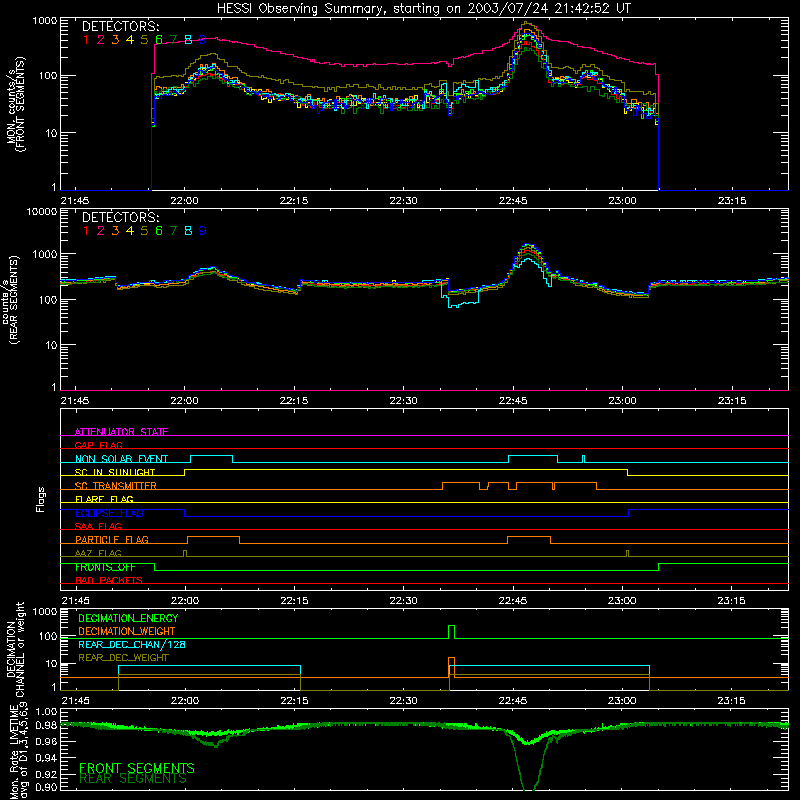This screenshot has width=800, height=800.
Task: Click the 0.94 tick label on livetime axis
Action: [46, 758]
